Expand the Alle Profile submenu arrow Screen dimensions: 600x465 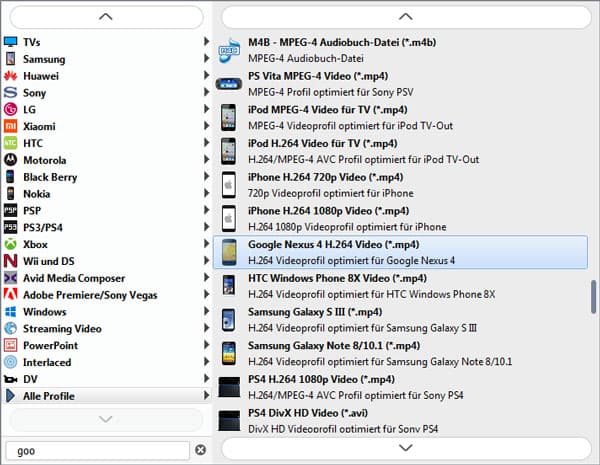[206, 395]
